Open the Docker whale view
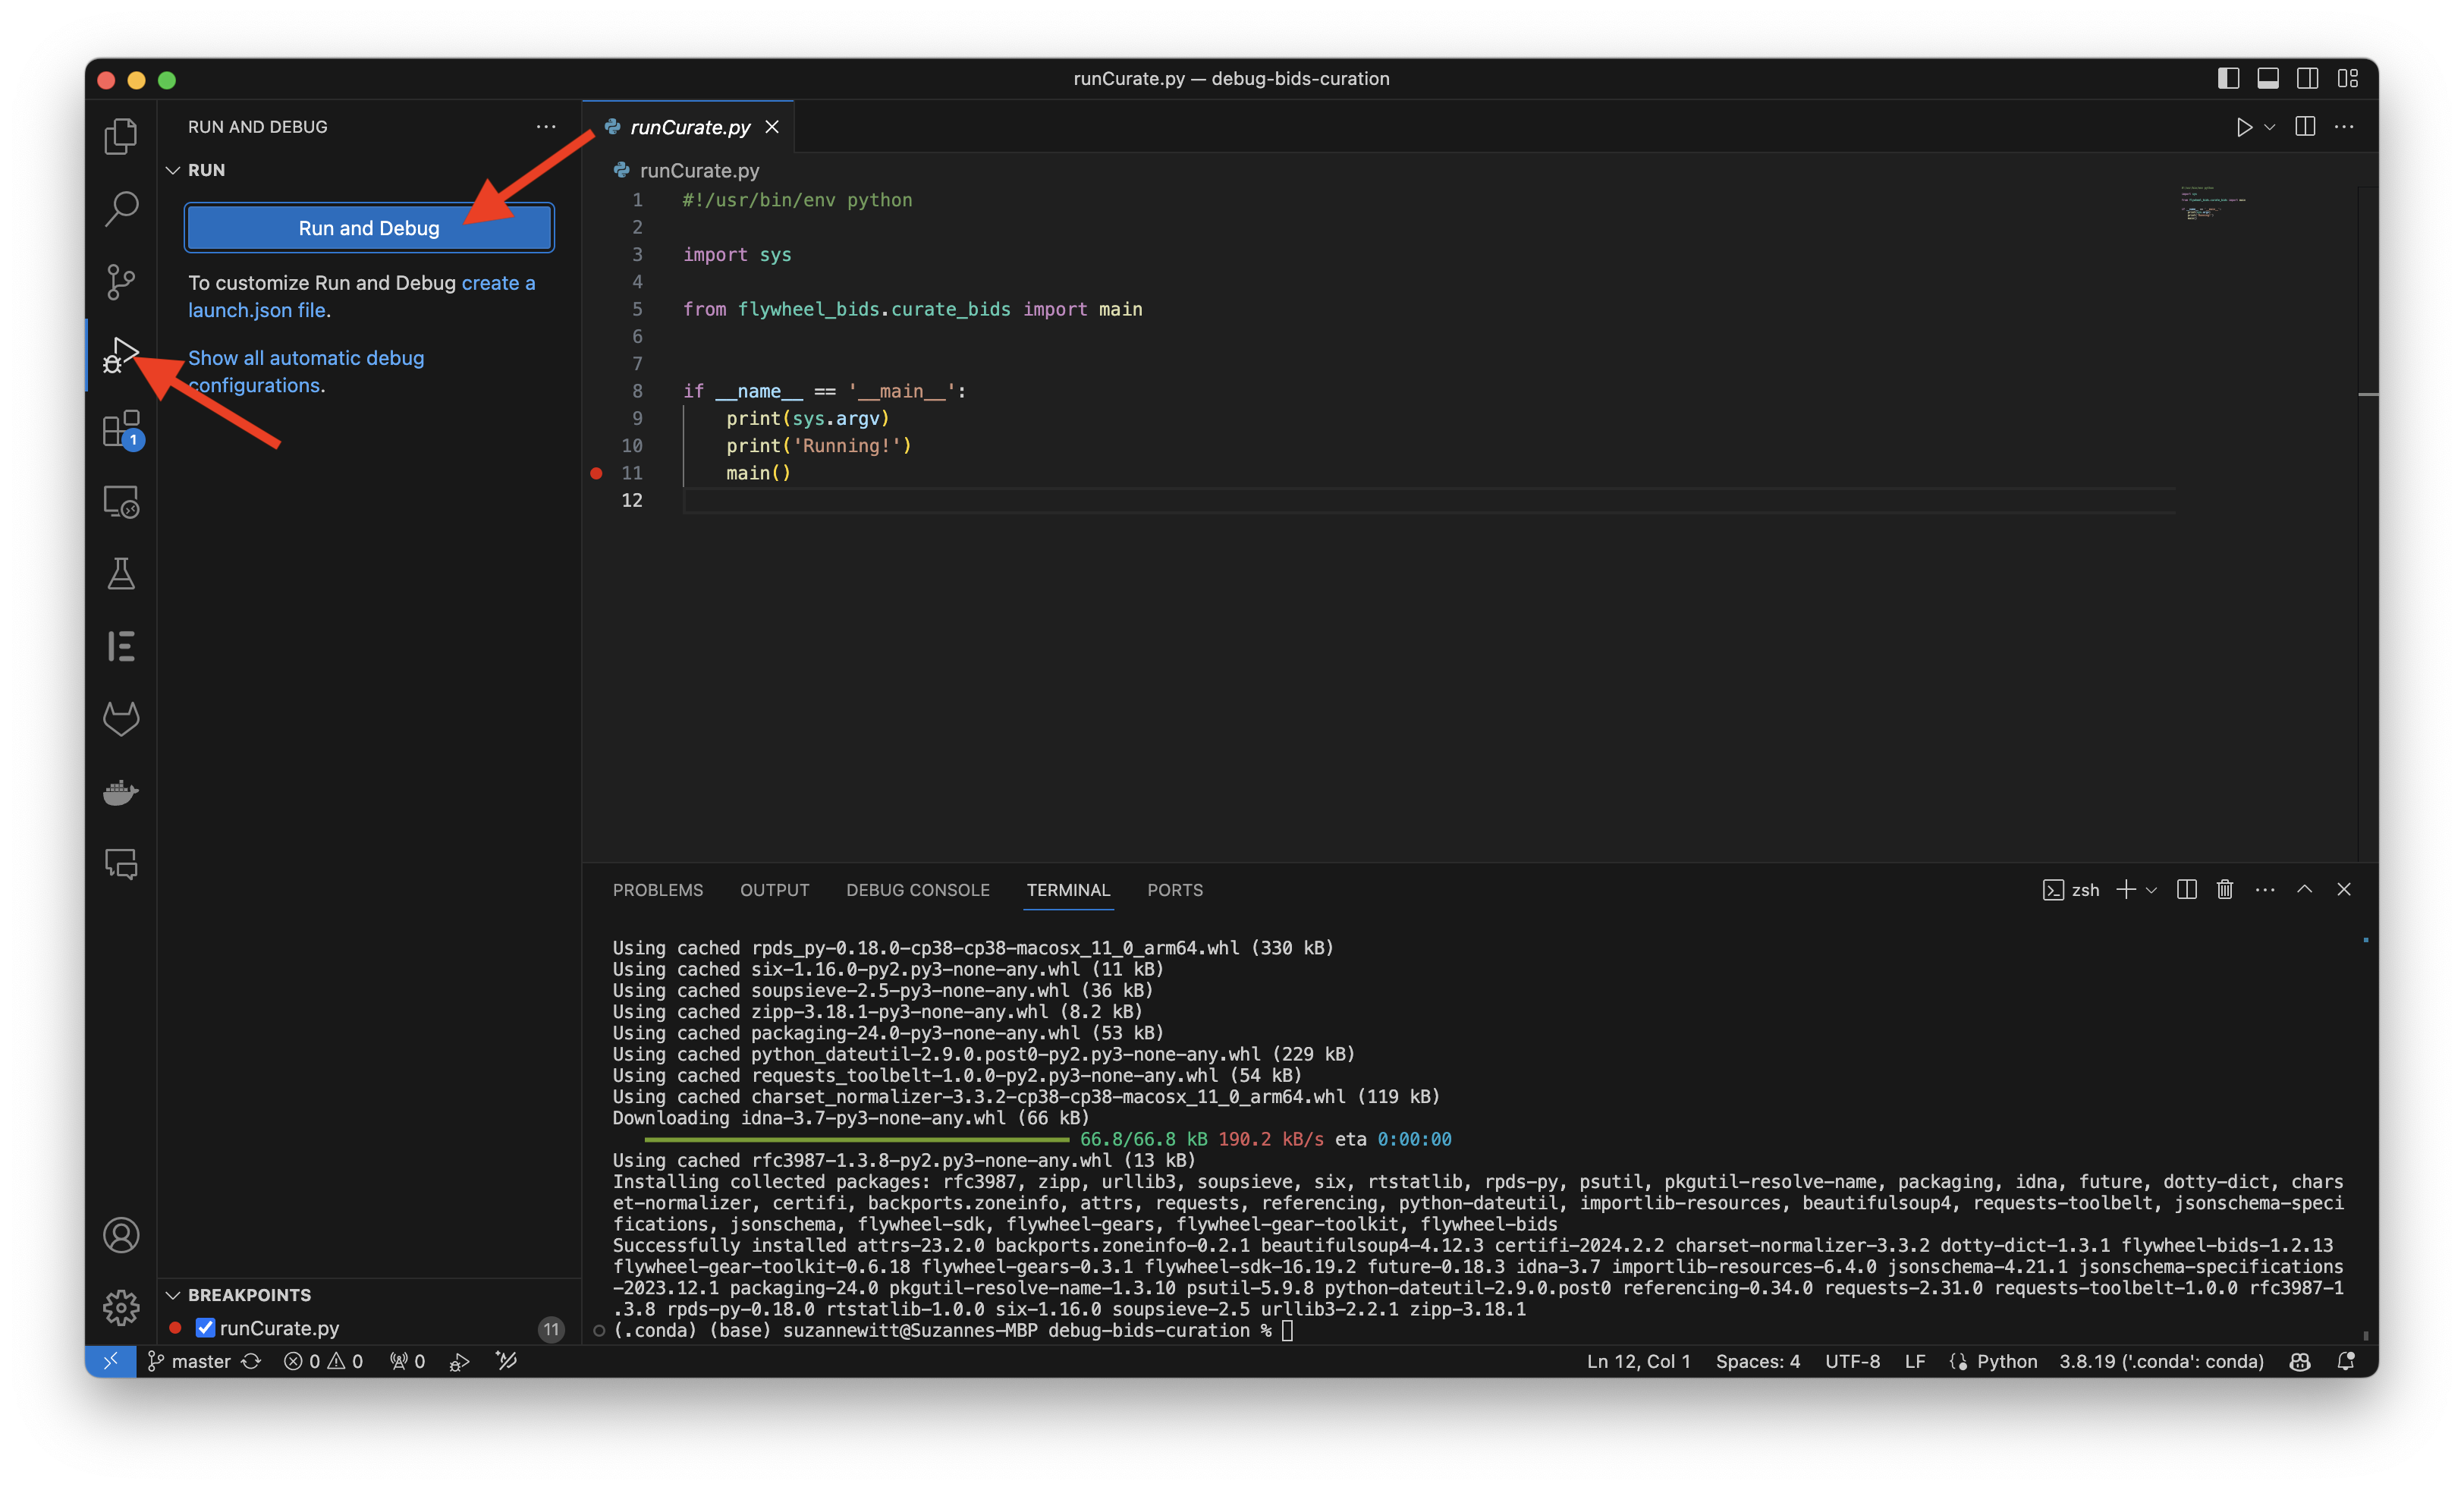Viewport: 2464px width, 1490px height. pos(121,791)
